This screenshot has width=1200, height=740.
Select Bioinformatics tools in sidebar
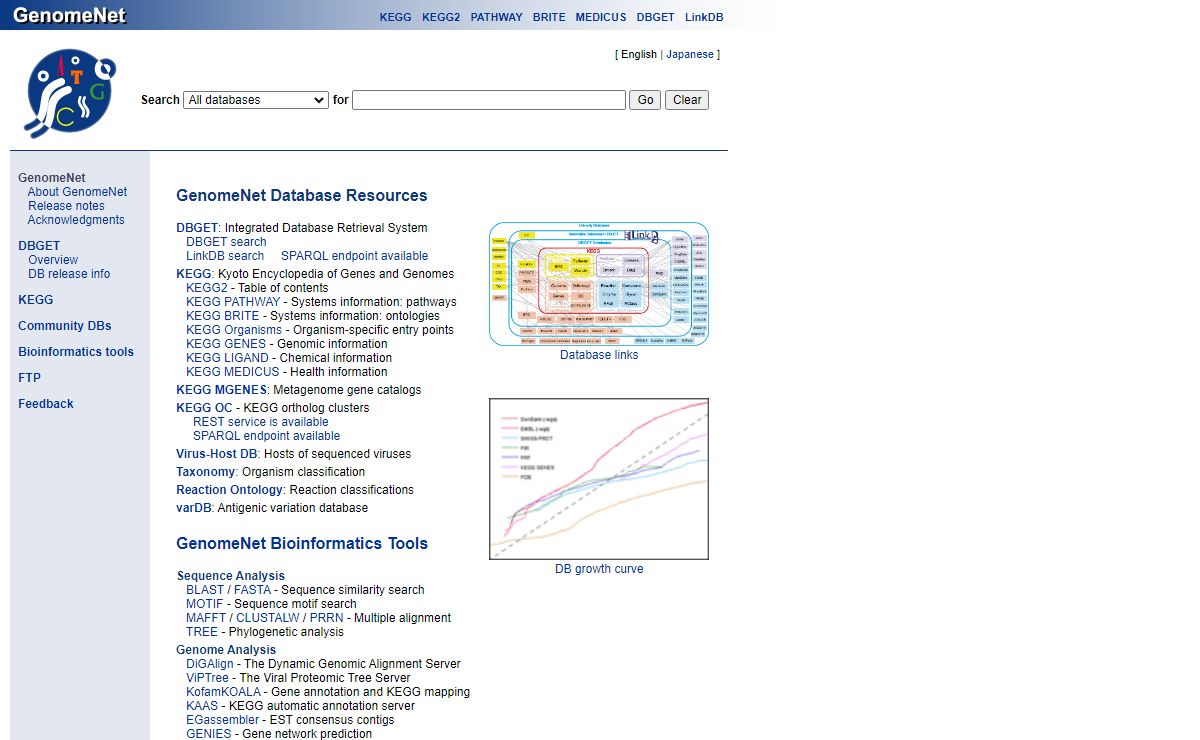click(76, 352)
